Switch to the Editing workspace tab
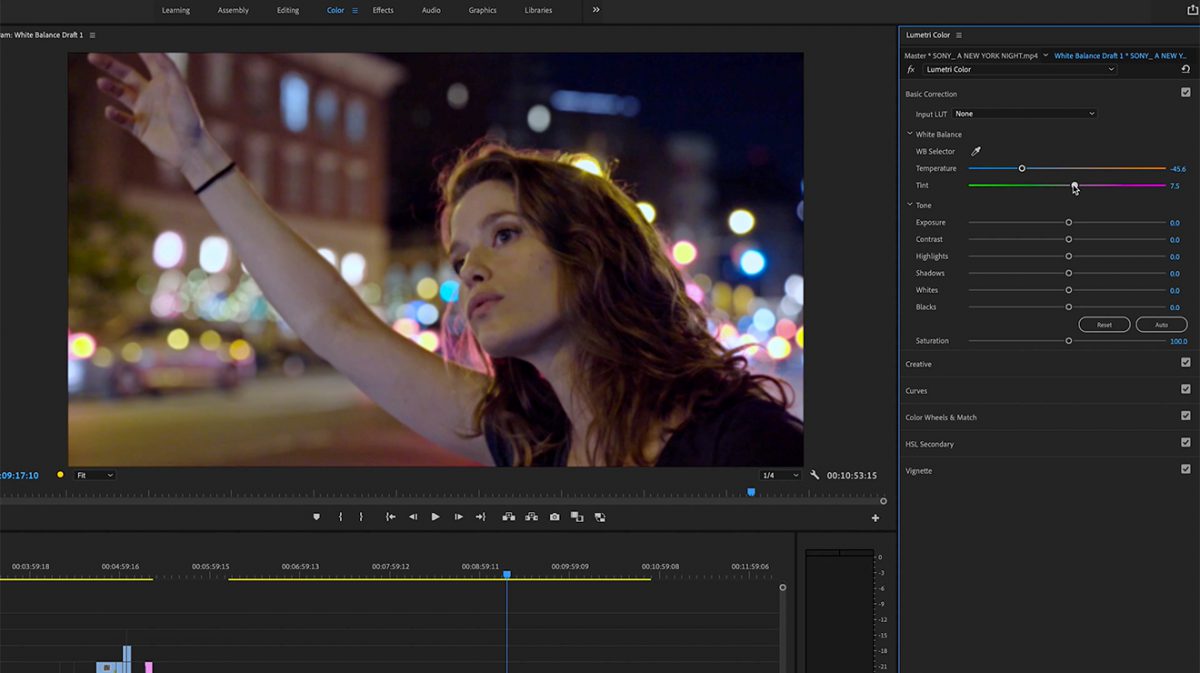Viewport: 1200px width, 673px height. [287, 10]
